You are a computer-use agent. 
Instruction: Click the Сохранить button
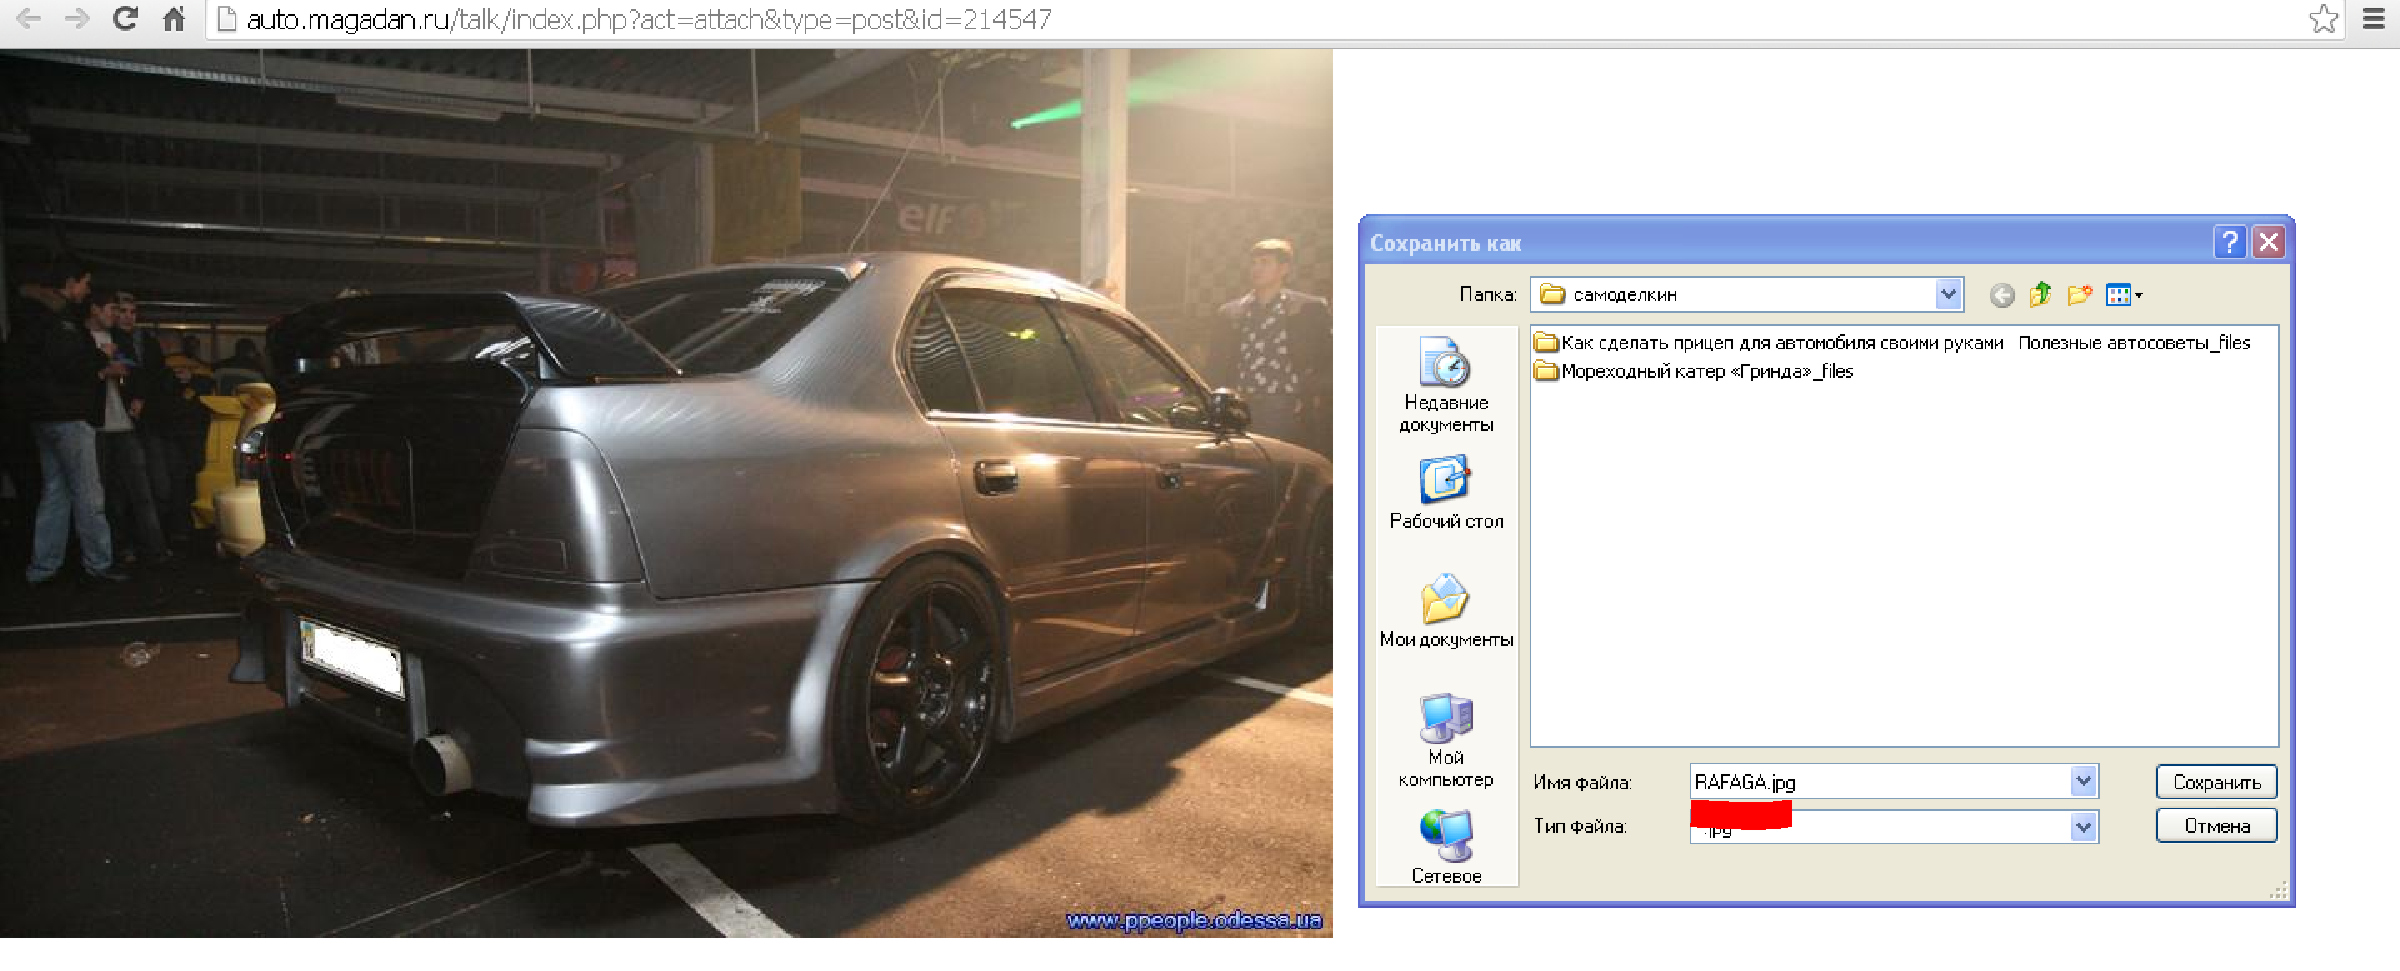(2216, 782)
